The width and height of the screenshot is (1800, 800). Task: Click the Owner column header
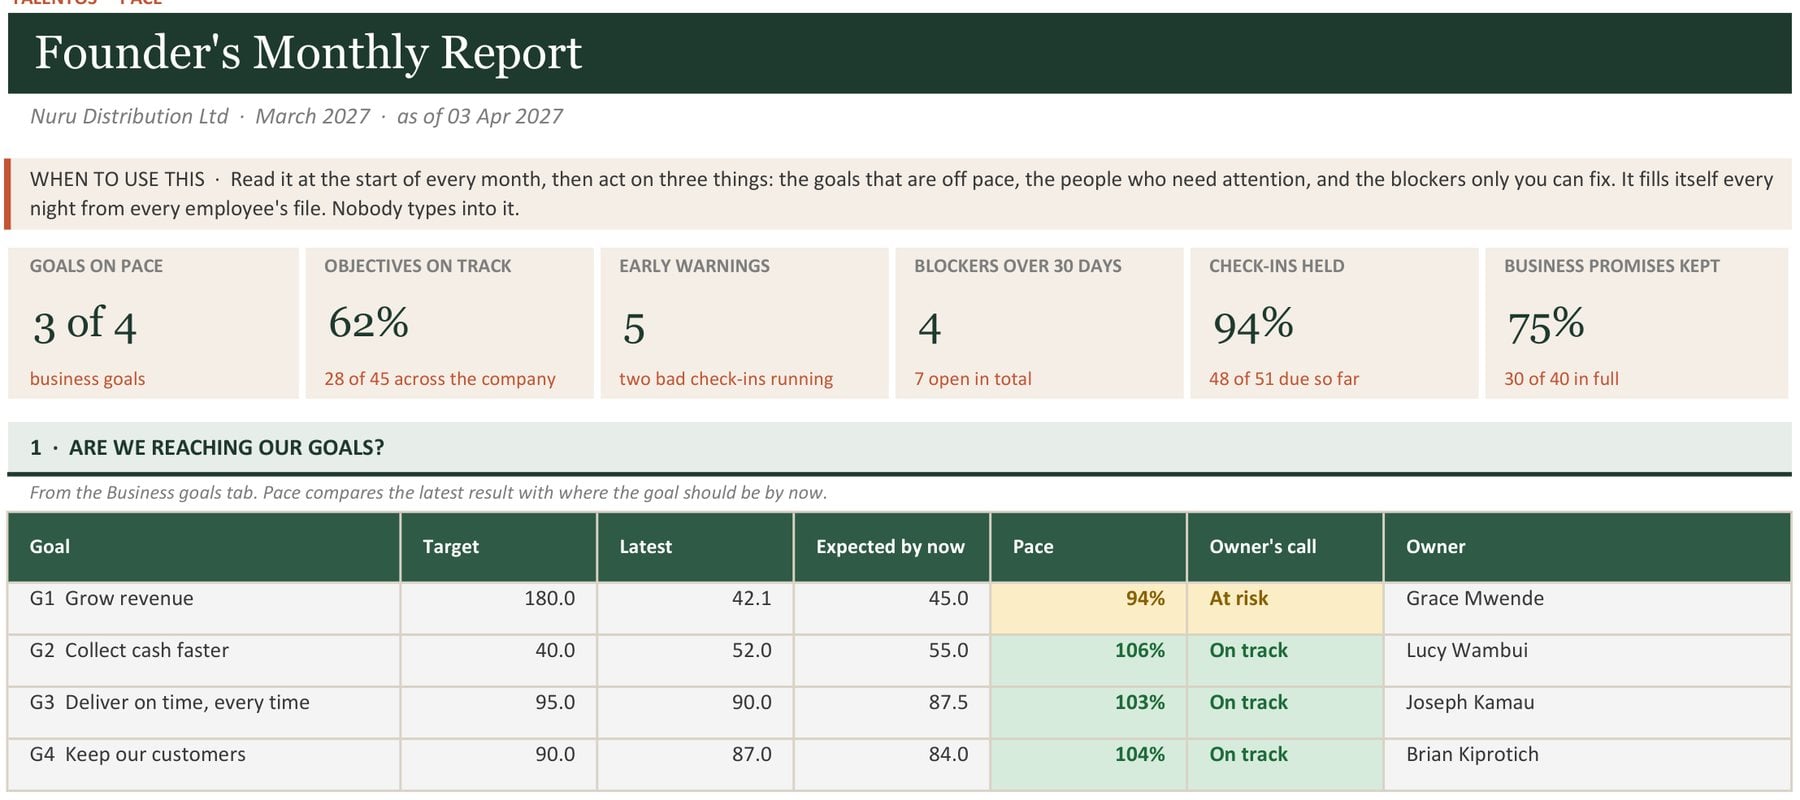(1587, 547)
